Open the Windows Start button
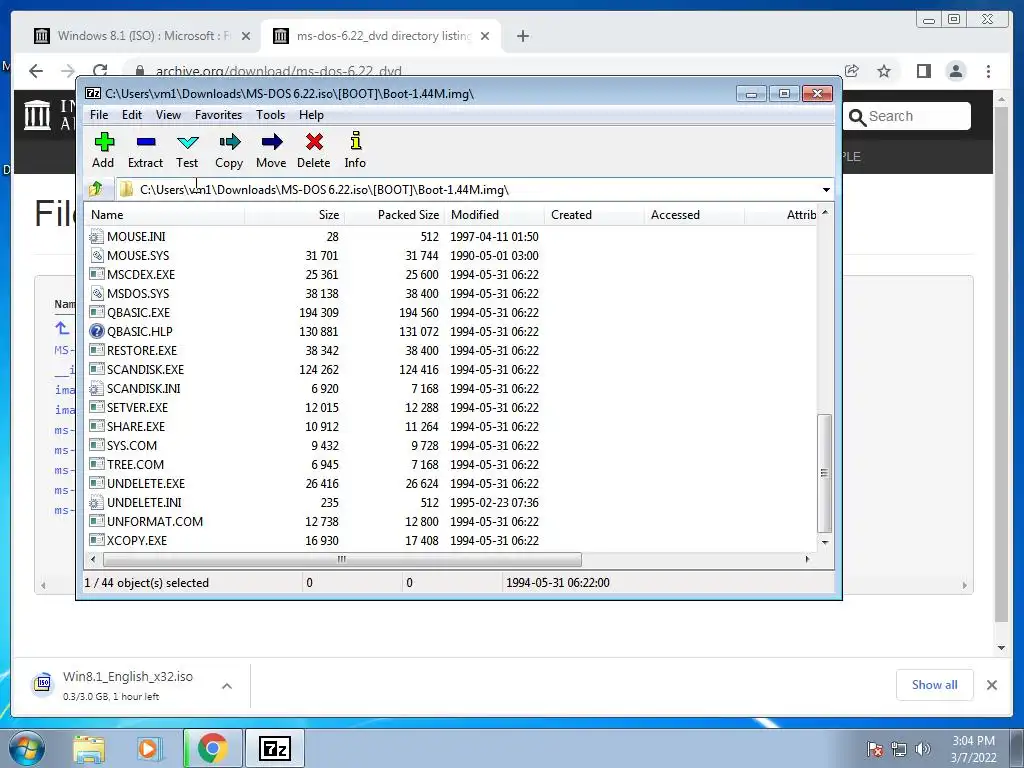Image resolution: width=1024 pixels, height=768 pixels. pyautogui.click(x=26, y=748)
